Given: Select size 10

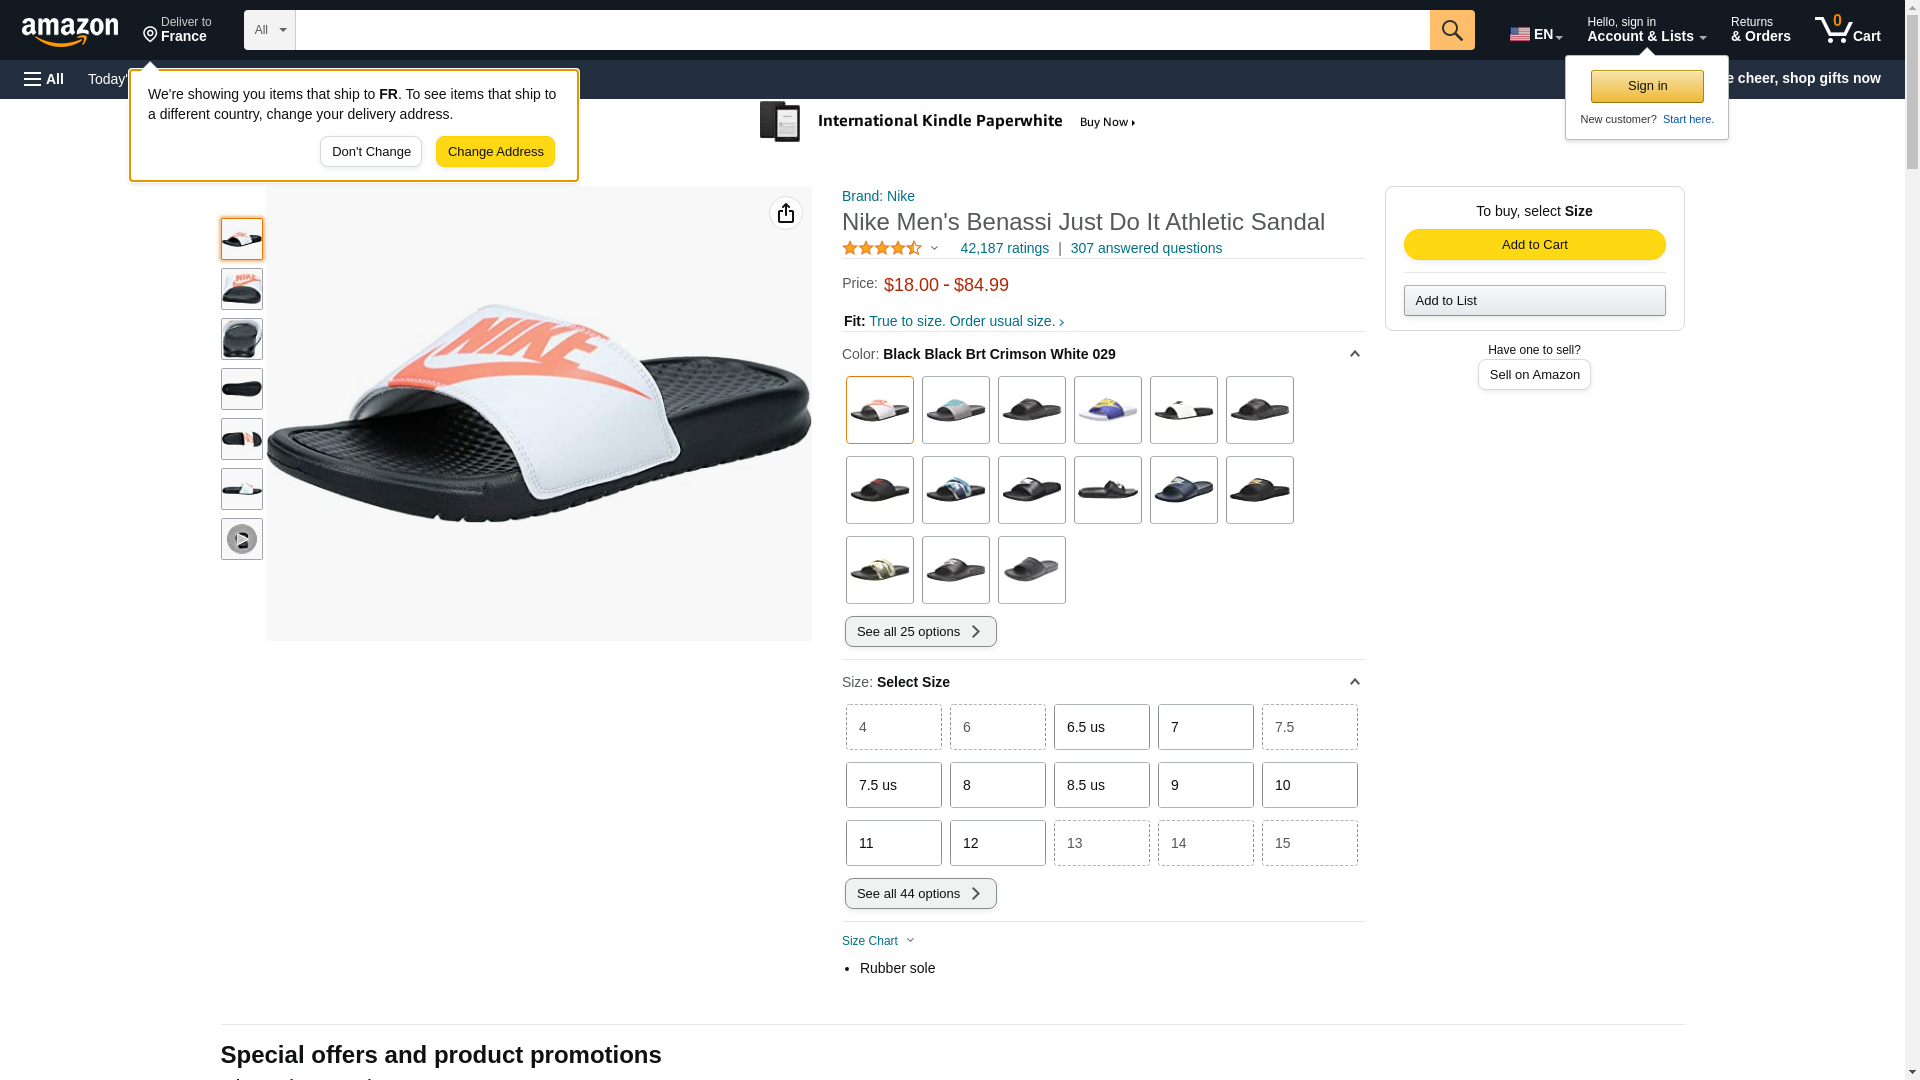Looking at the screenshot, I should click(x=1309, y=785).
